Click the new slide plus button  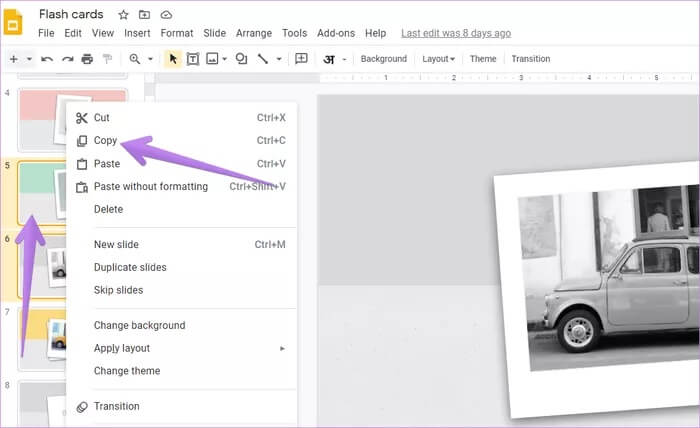[14, 59]
